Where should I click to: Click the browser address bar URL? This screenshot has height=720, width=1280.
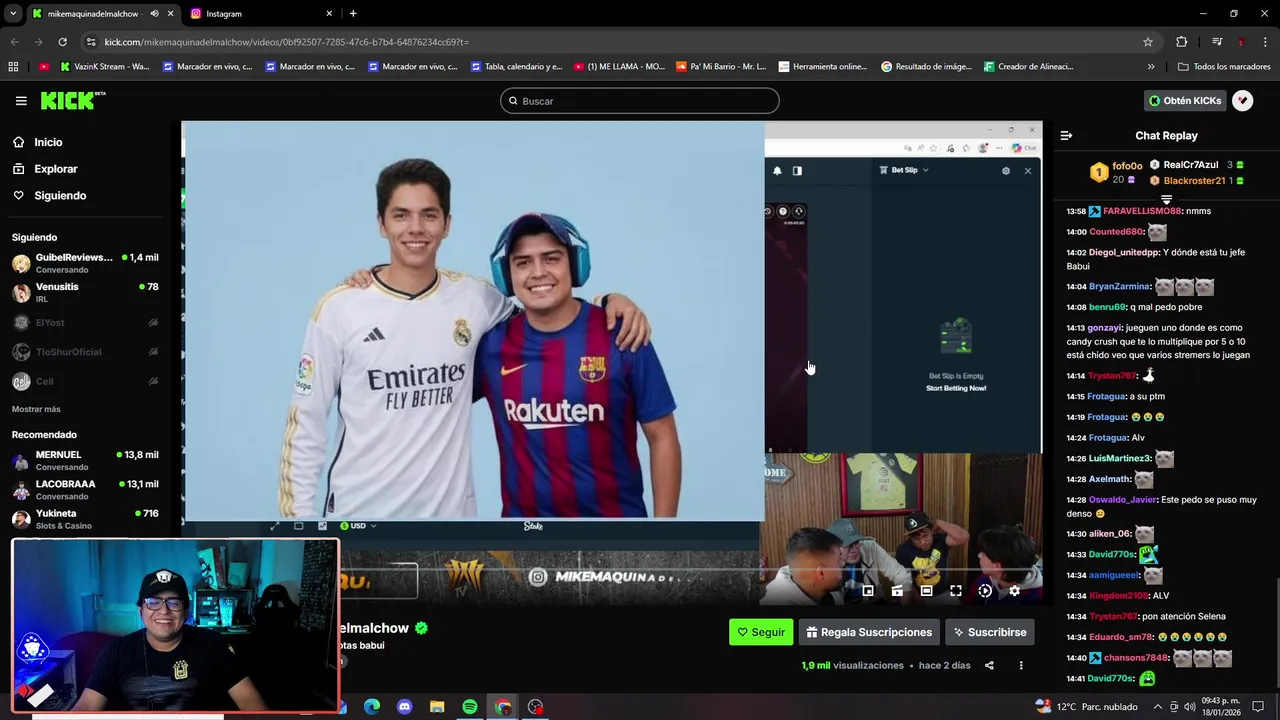pos(287,42)
